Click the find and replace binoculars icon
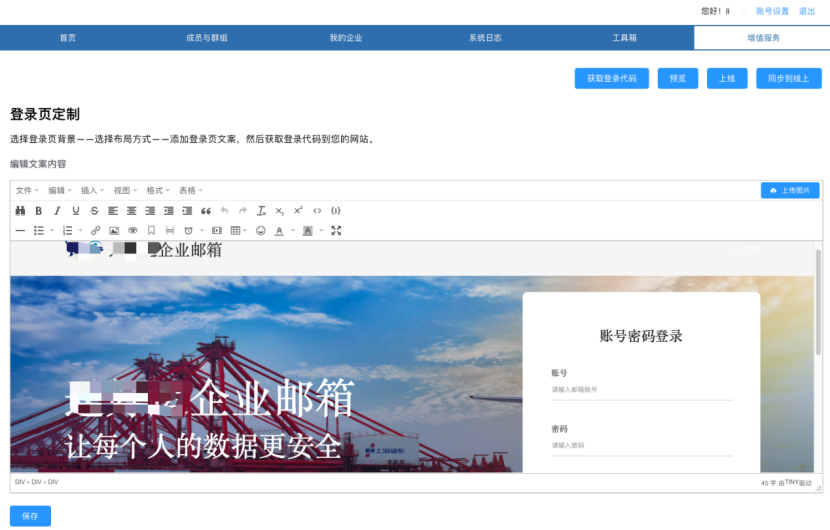This screenshot has height=530, width=830. point(20,211)
